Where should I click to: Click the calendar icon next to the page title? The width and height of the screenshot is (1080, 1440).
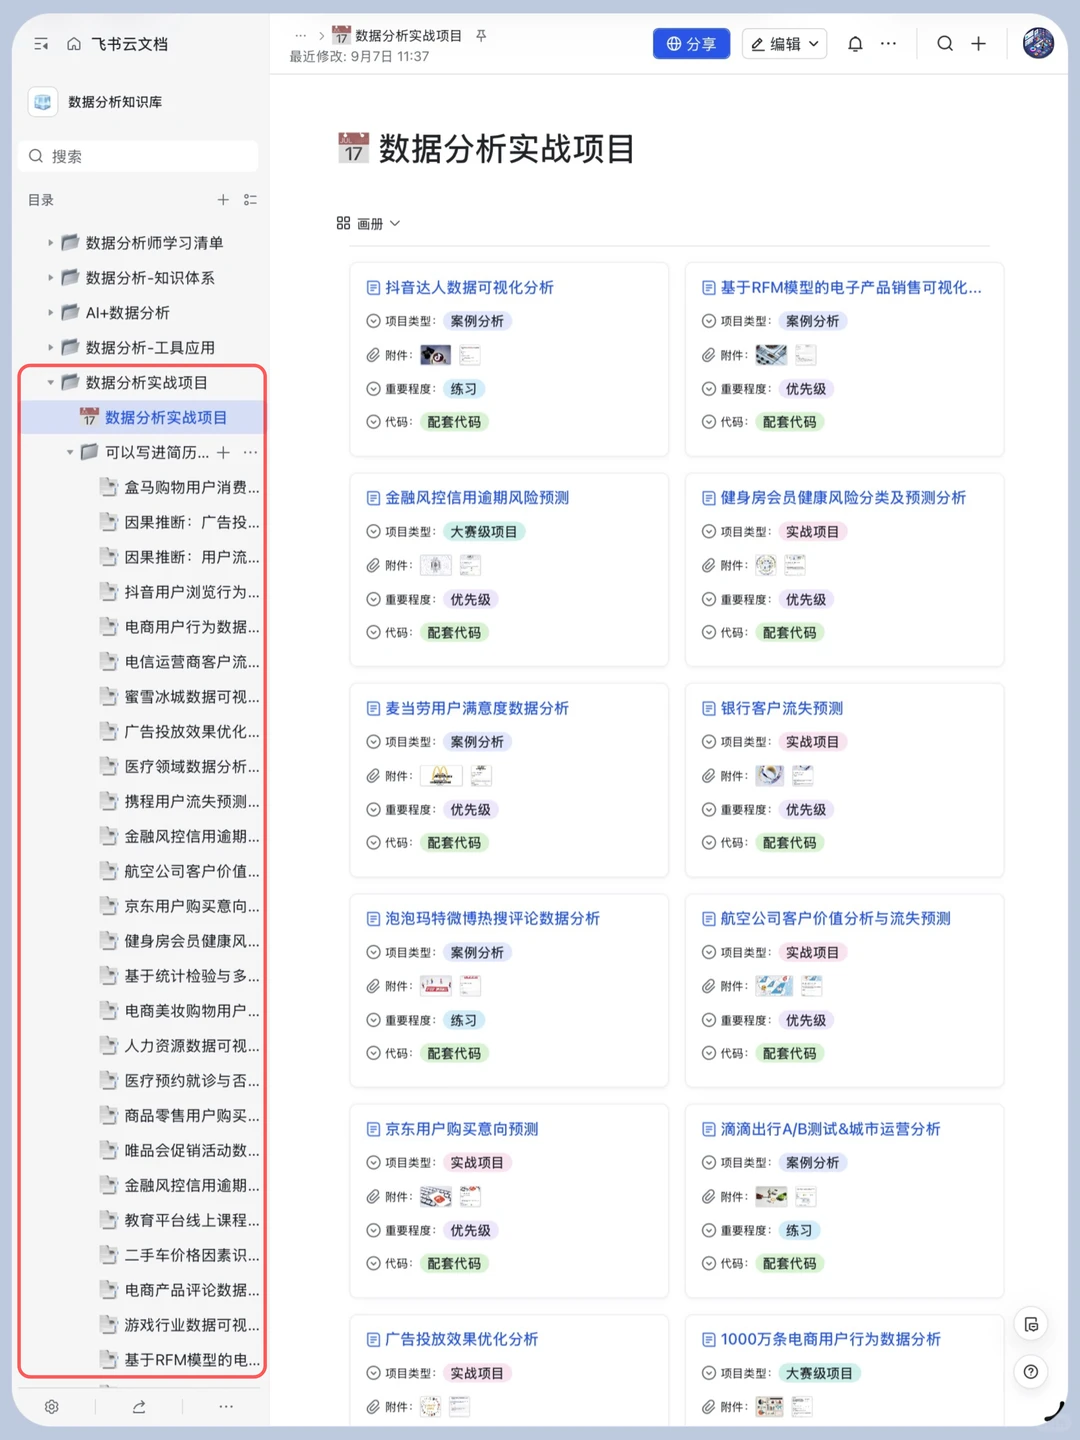coord(353,148)
